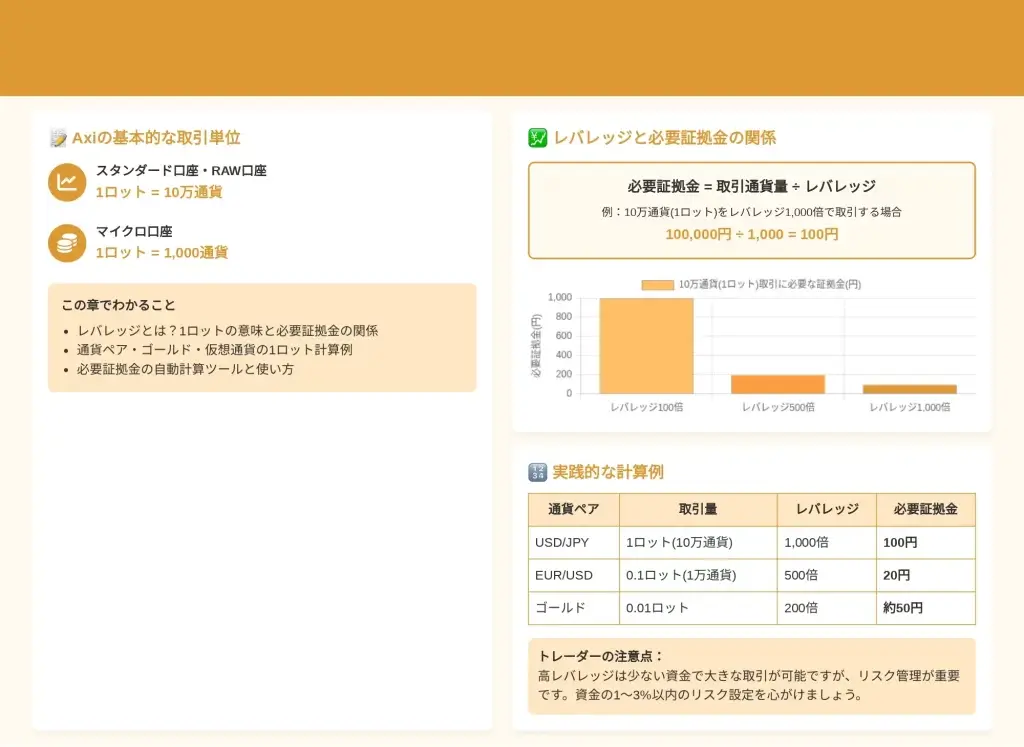Click the memo icon beside Axiの基本的な取引単位

click(58, 138)
